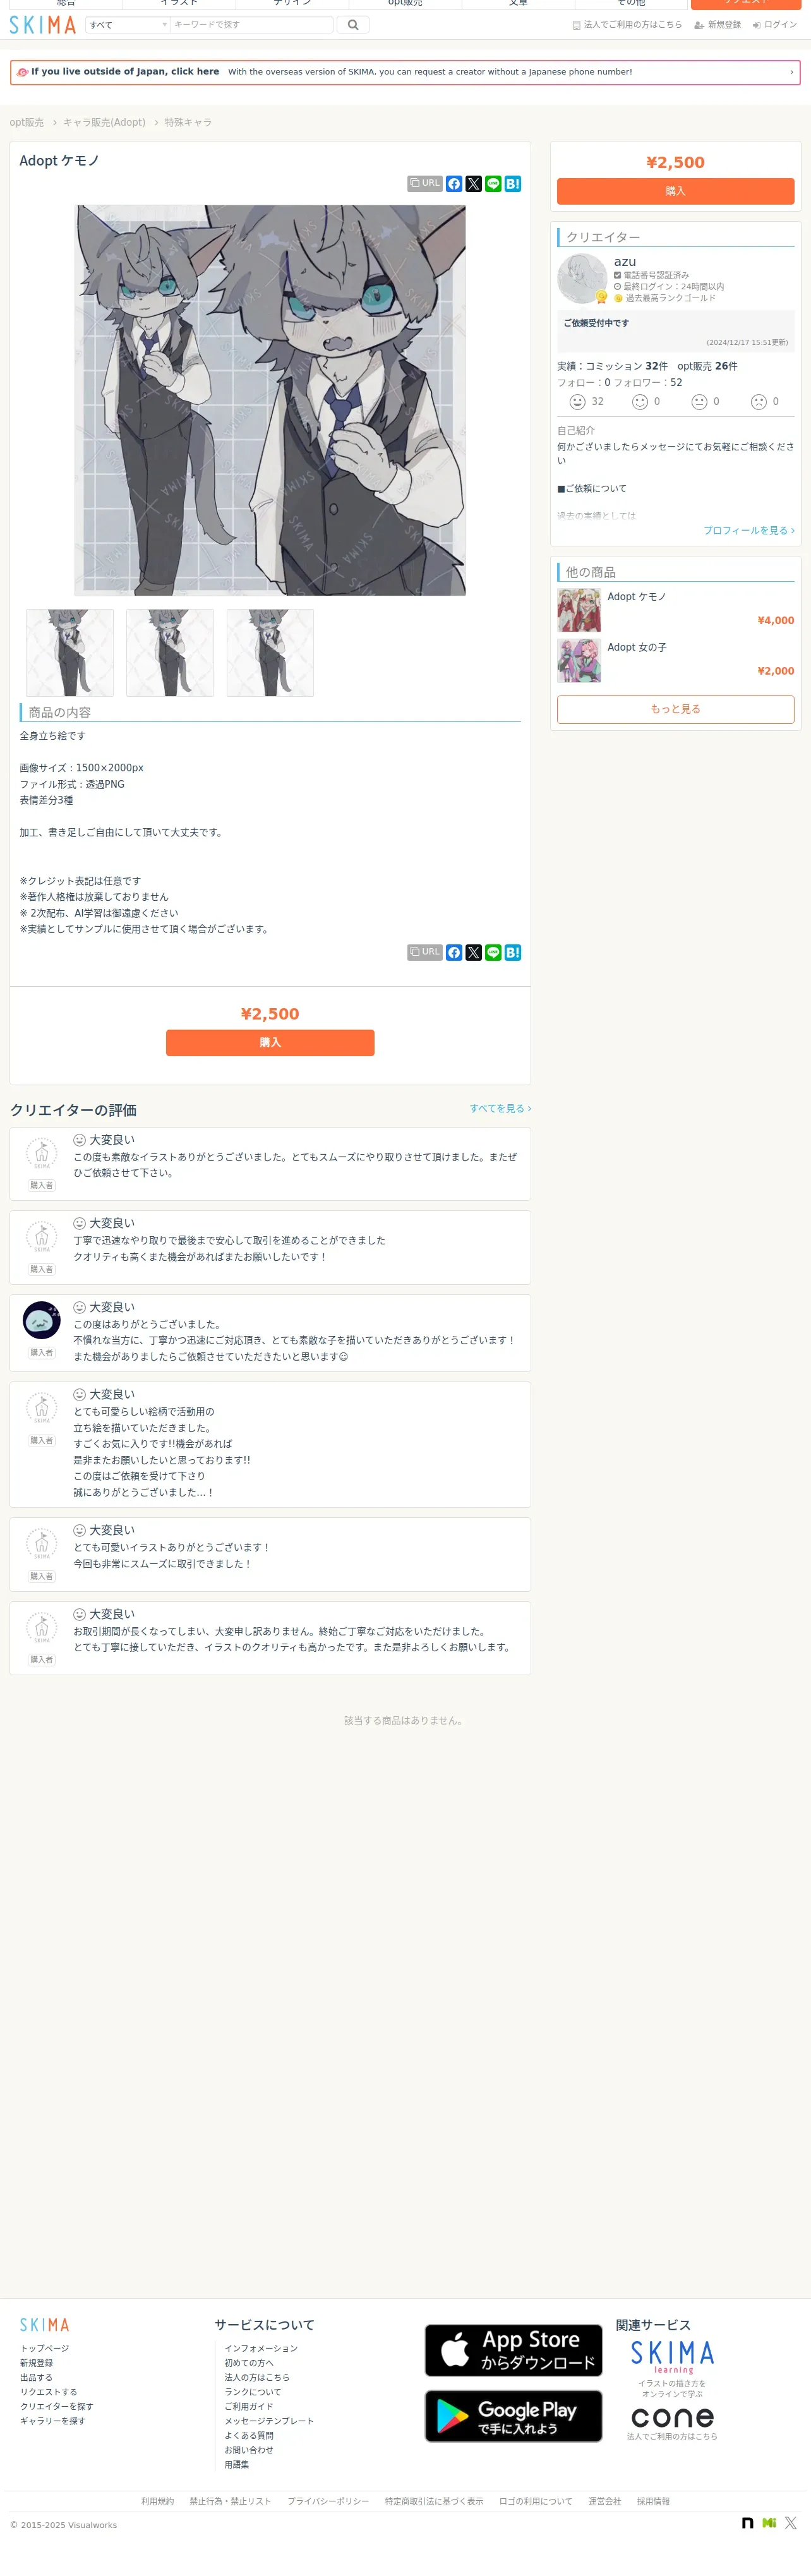Copy URL with top URL button

[x=425, y=184]
